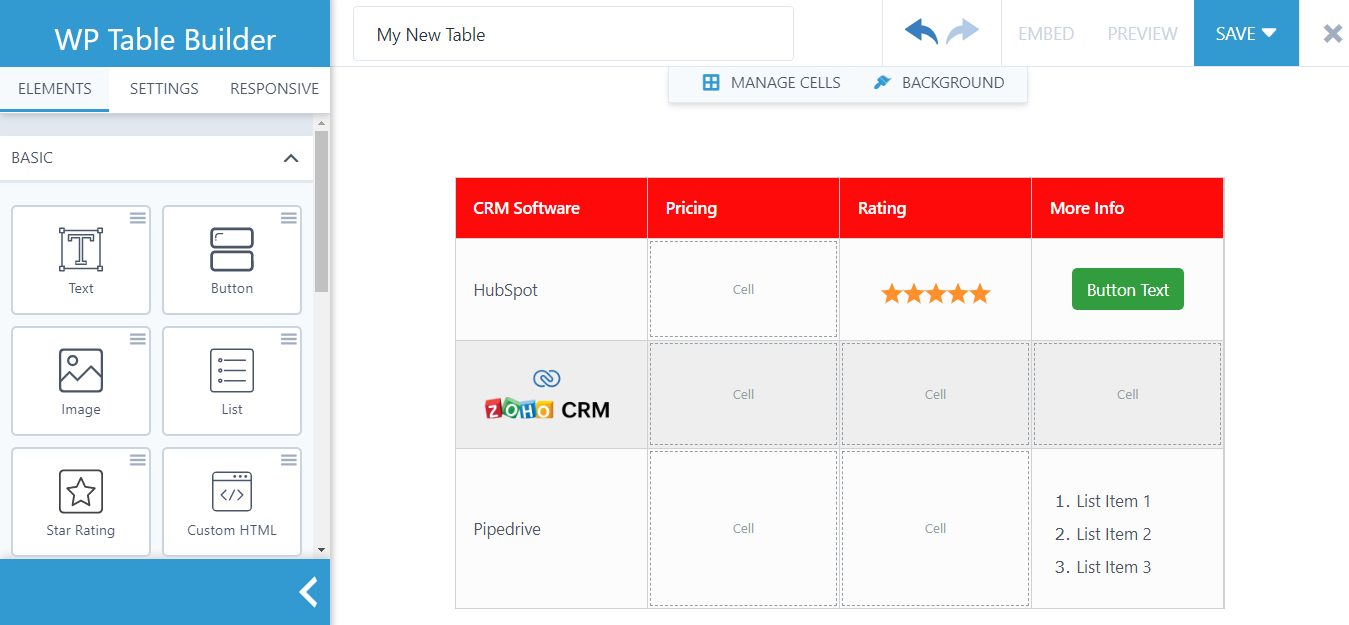Viewport: 1349px width, 625px height.
Task: Collapse the BASIC section chevron
Action: 291,158
